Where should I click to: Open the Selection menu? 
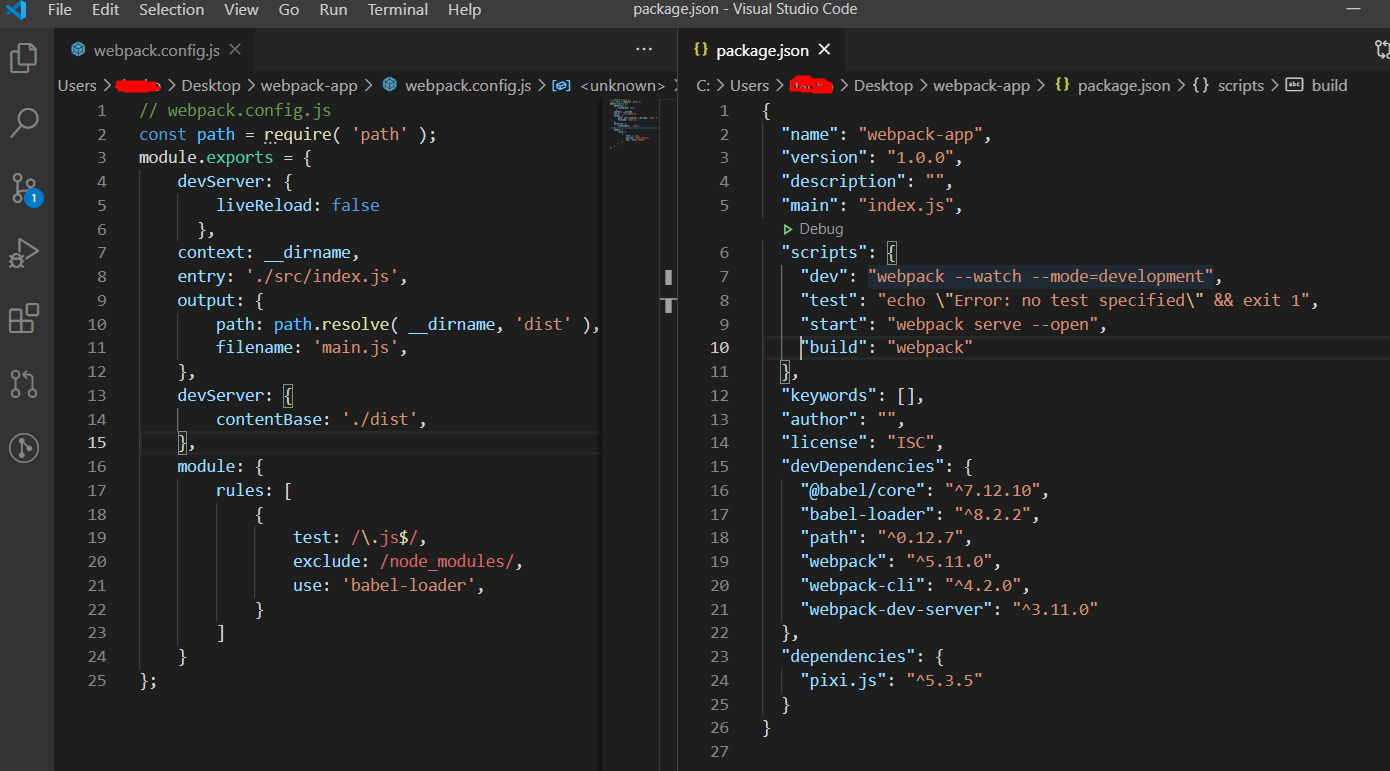(x=171, y=10)
